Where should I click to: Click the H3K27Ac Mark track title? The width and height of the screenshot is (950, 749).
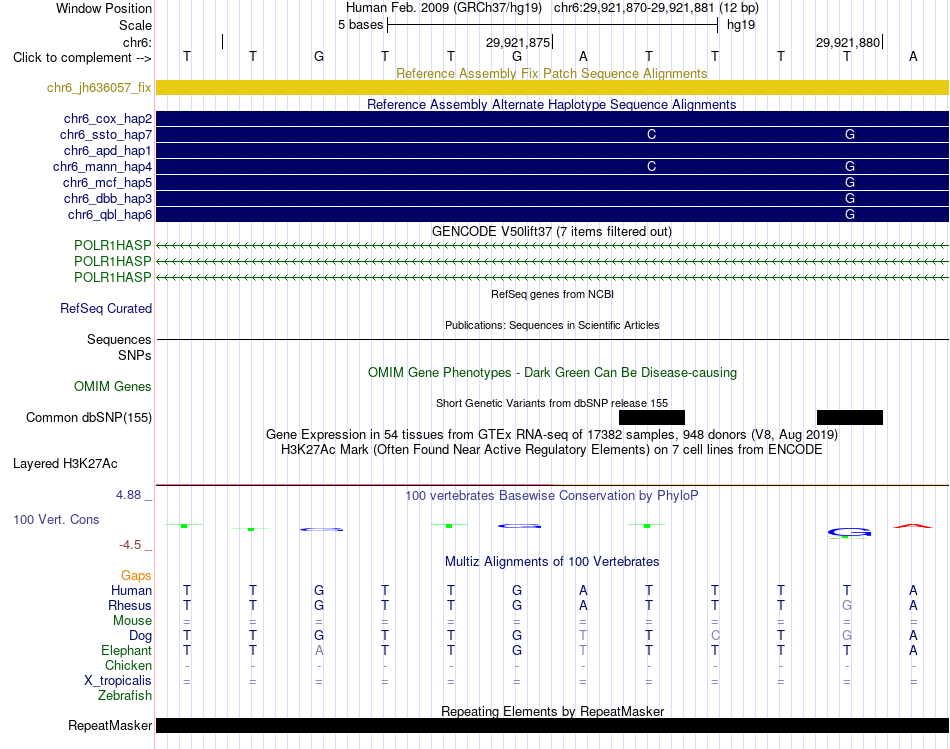click(x=551, y=450)
